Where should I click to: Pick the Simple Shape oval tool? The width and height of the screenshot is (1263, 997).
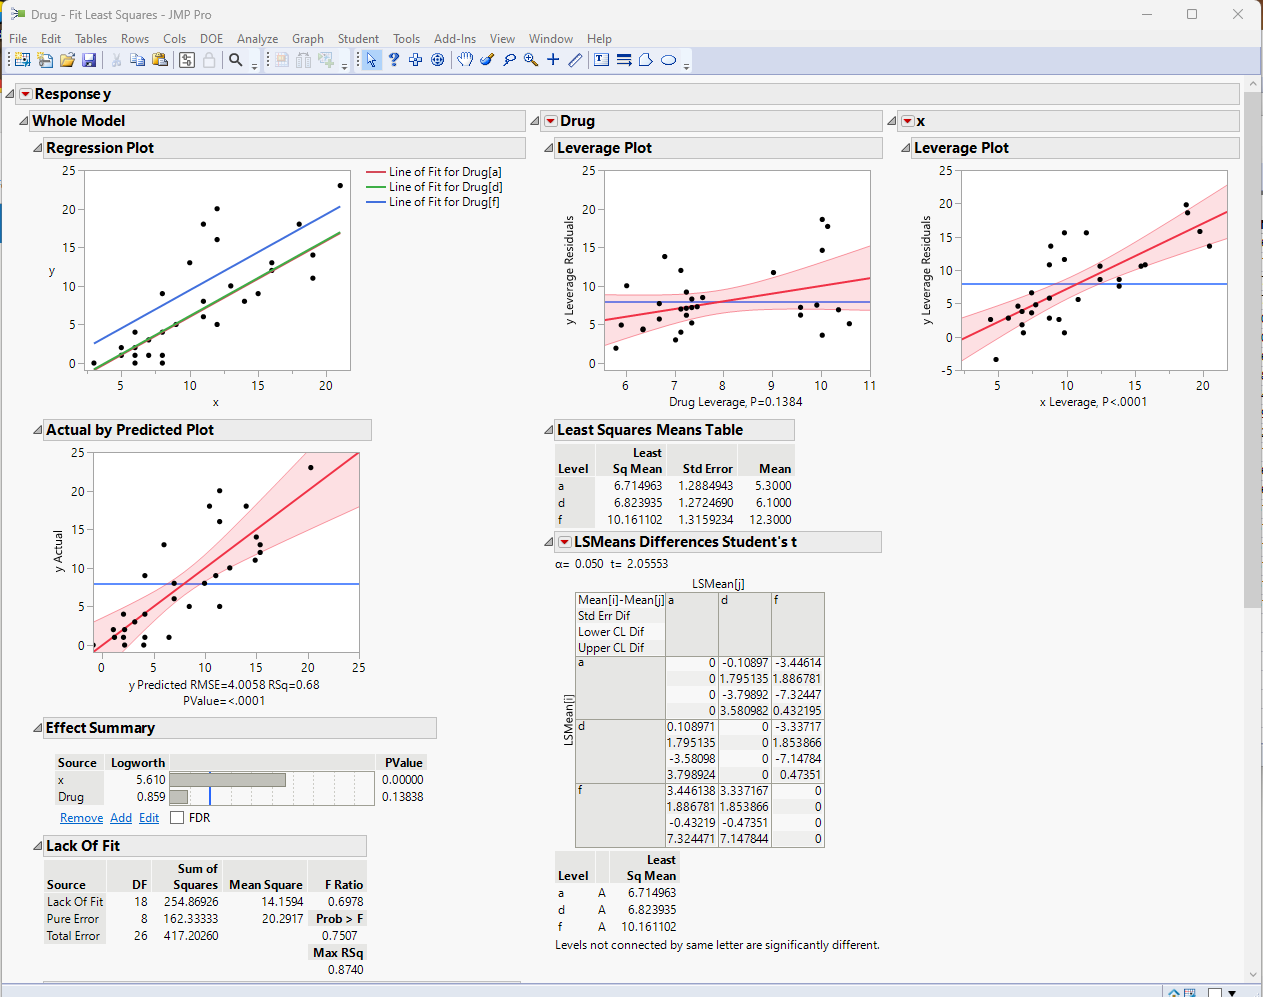coord(667,60)
